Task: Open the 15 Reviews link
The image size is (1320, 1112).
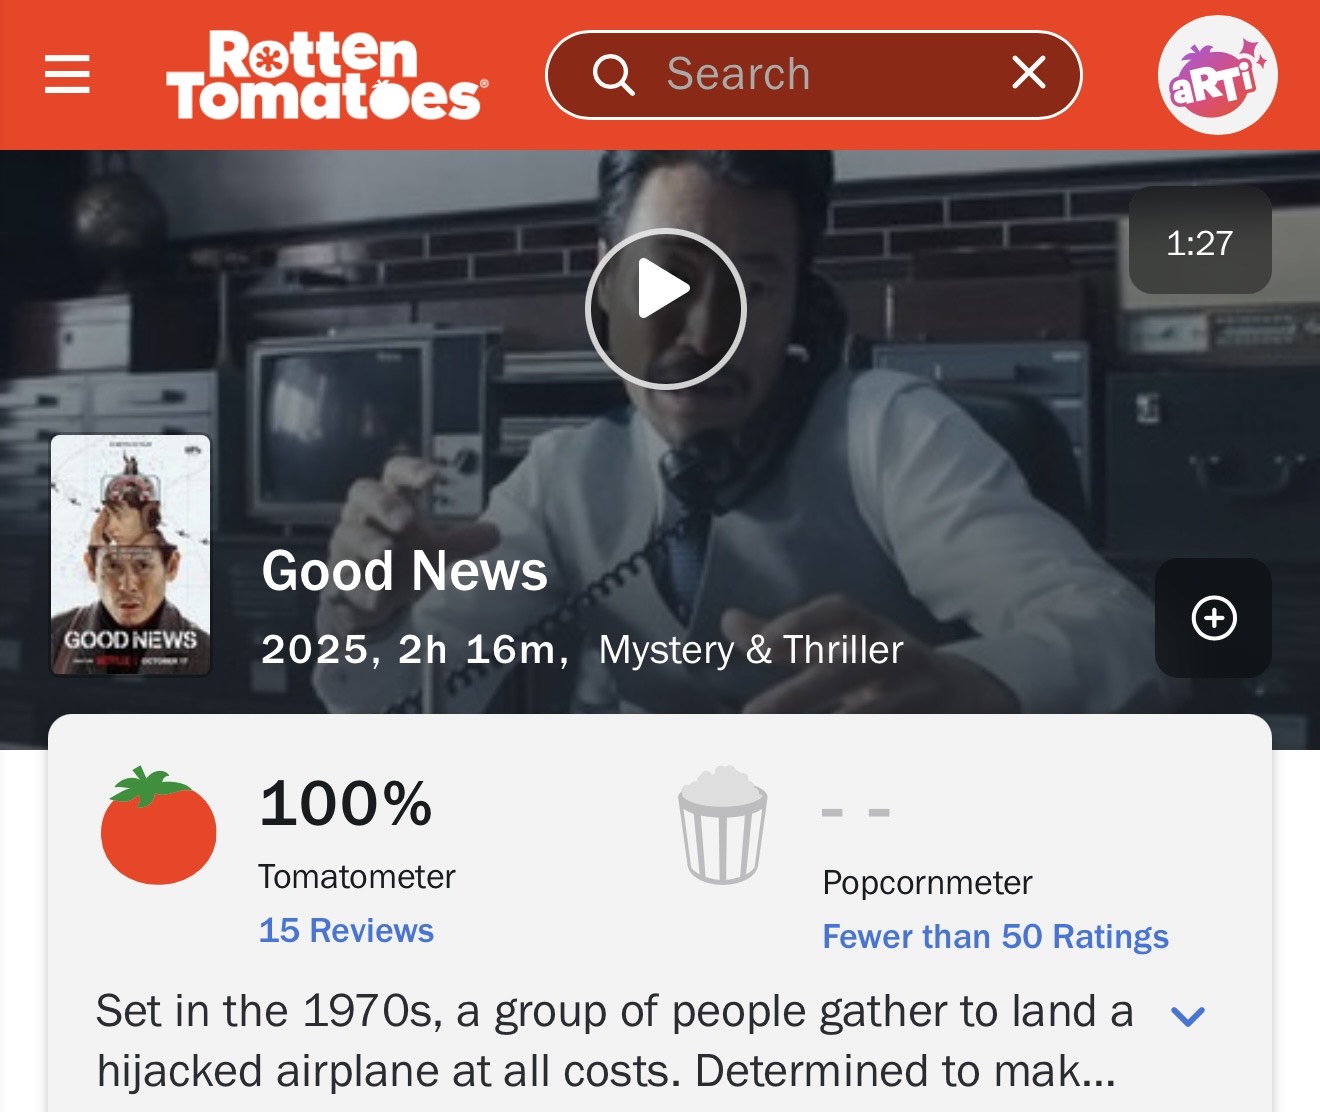Action: click(x=346, y=930)
